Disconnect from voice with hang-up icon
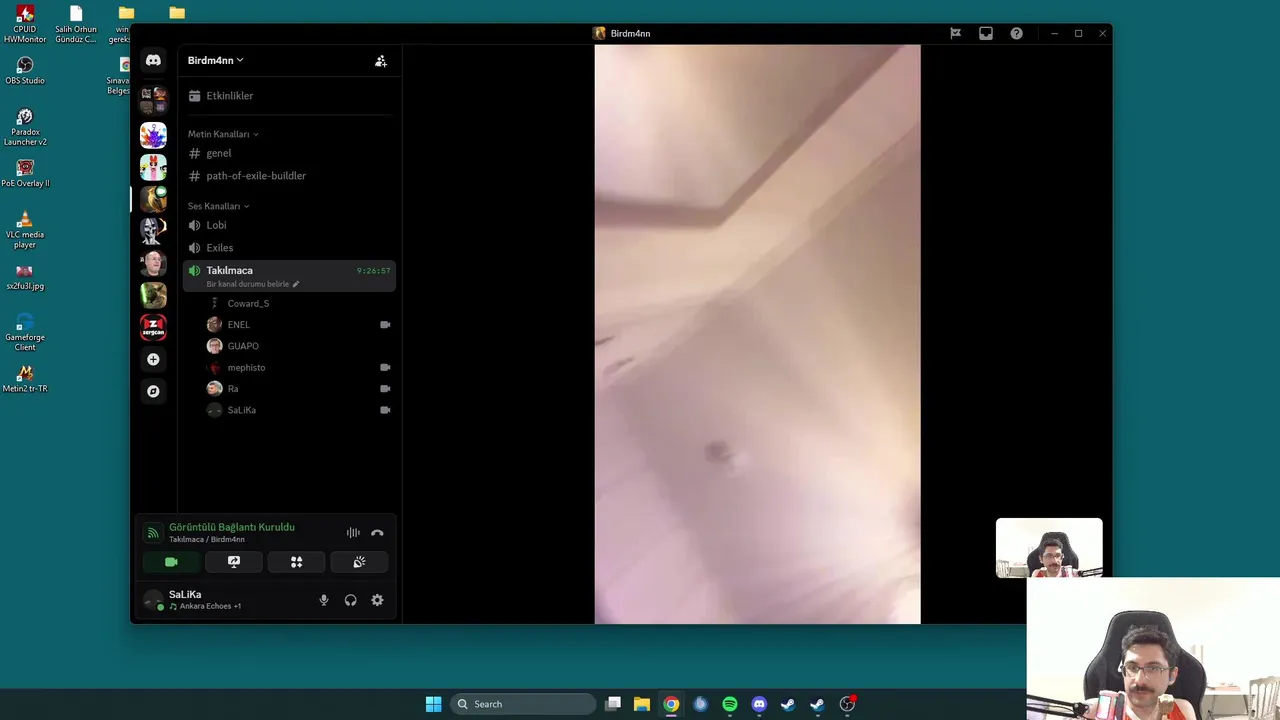The width and height of the screenshot is (1280, 720). pos(377,533)
